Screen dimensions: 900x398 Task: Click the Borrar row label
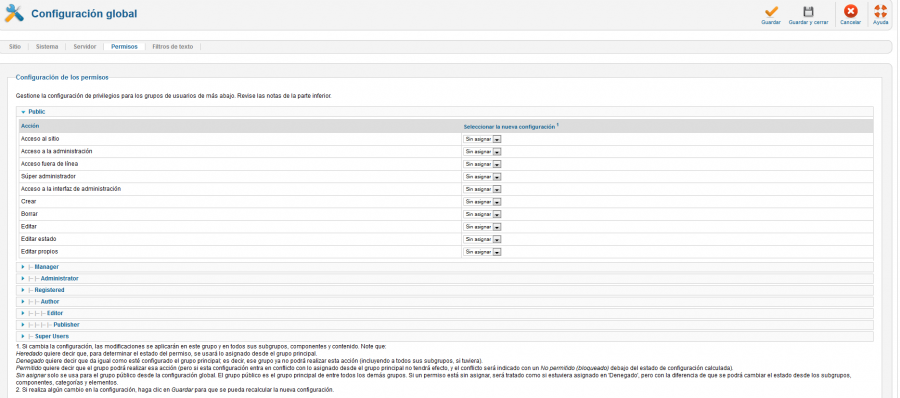pos(29,214)
